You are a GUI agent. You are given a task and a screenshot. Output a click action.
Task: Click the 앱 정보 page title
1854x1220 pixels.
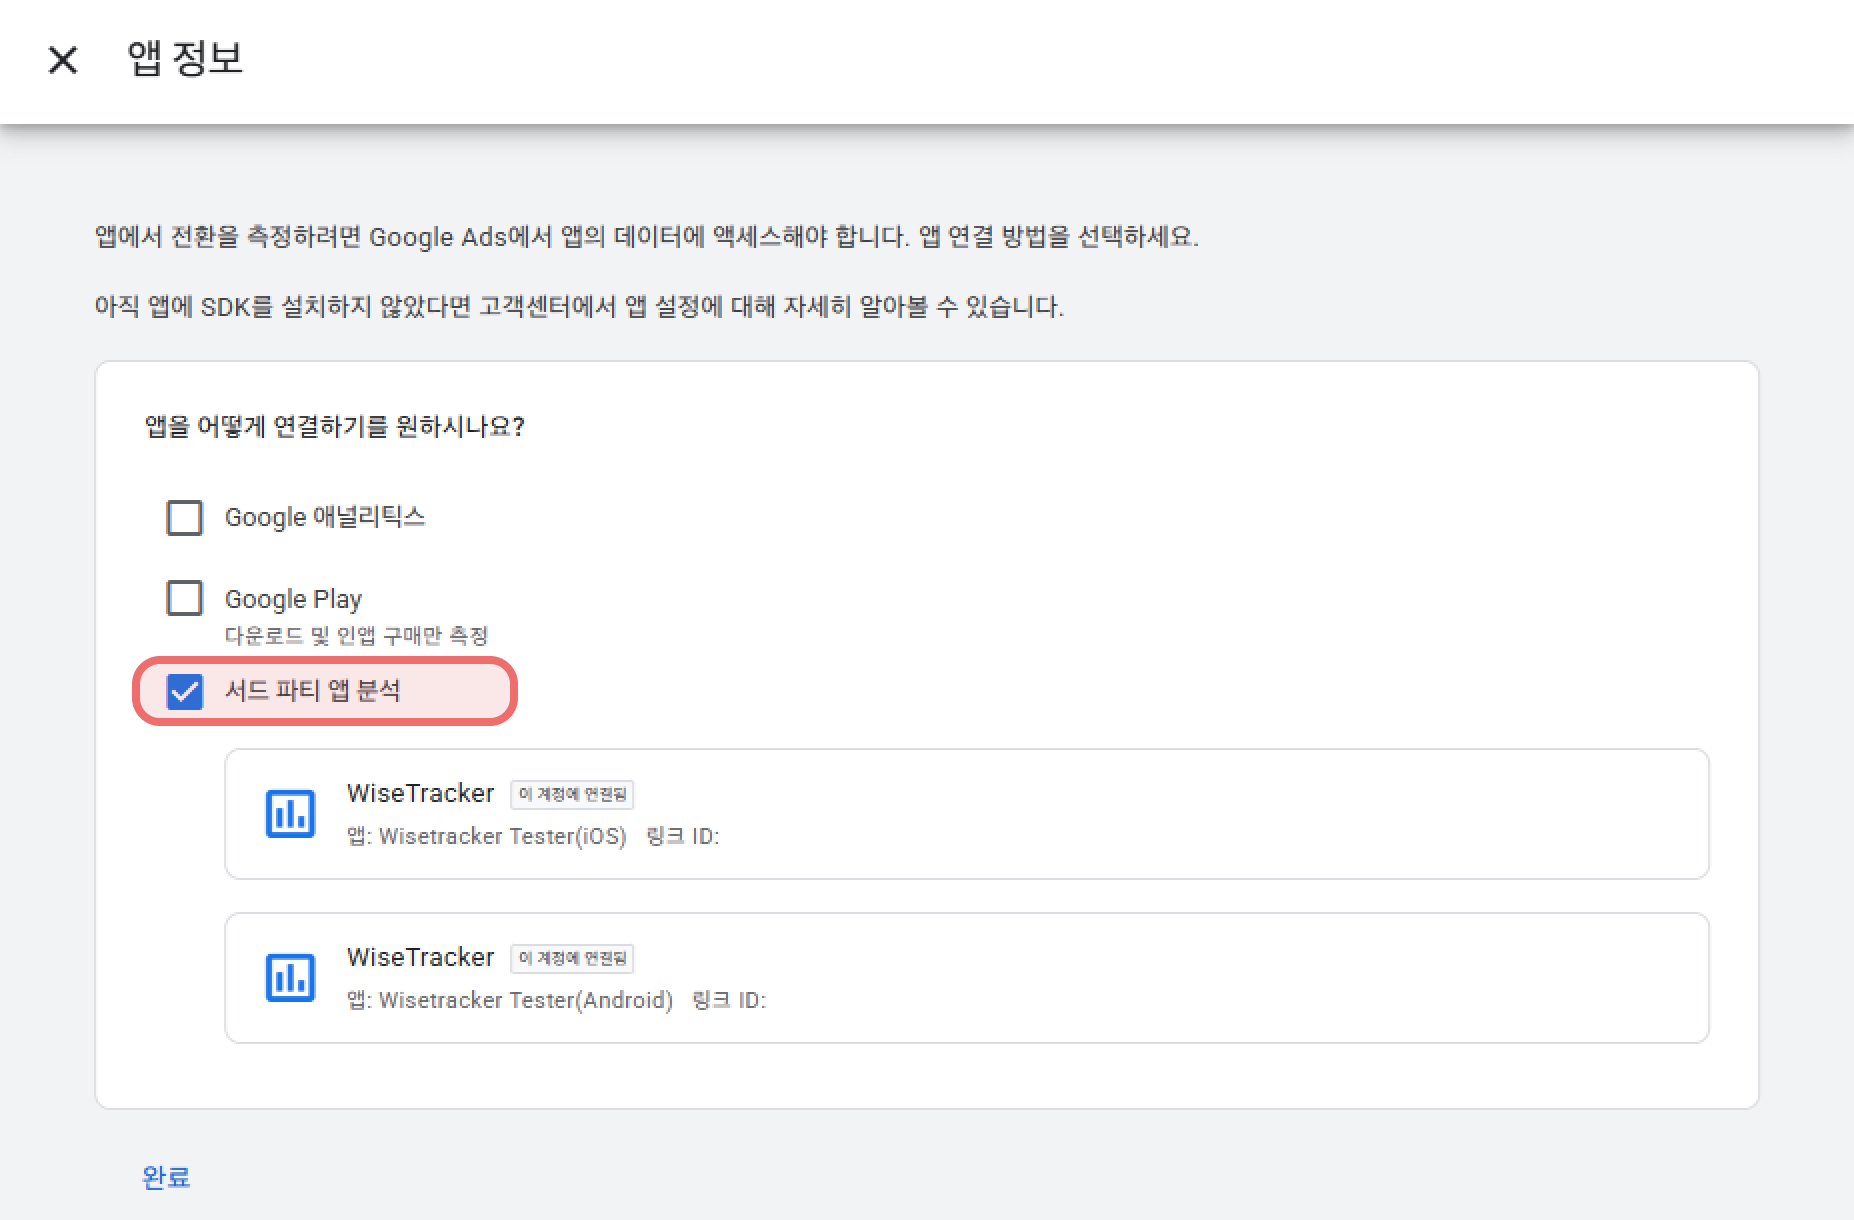[185, 58]
